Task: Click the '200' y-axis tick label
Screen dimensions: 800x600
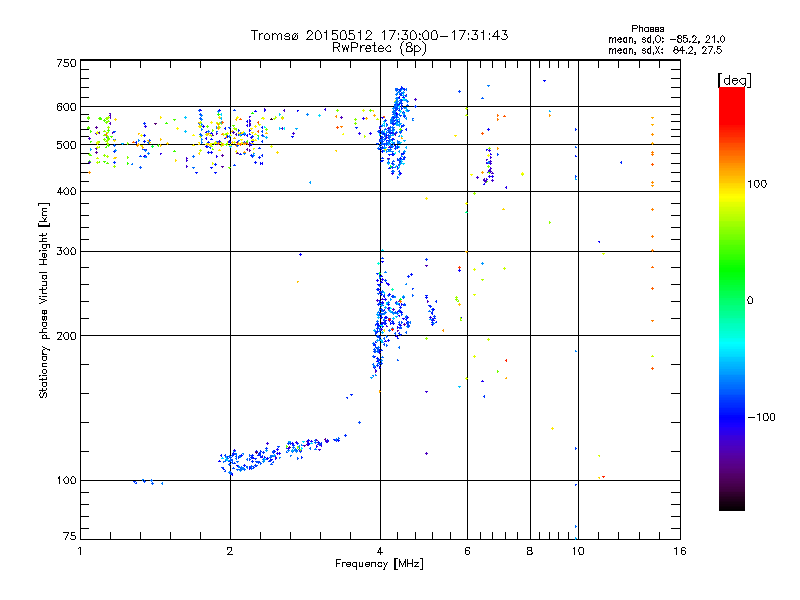Action: pos(66,336)
